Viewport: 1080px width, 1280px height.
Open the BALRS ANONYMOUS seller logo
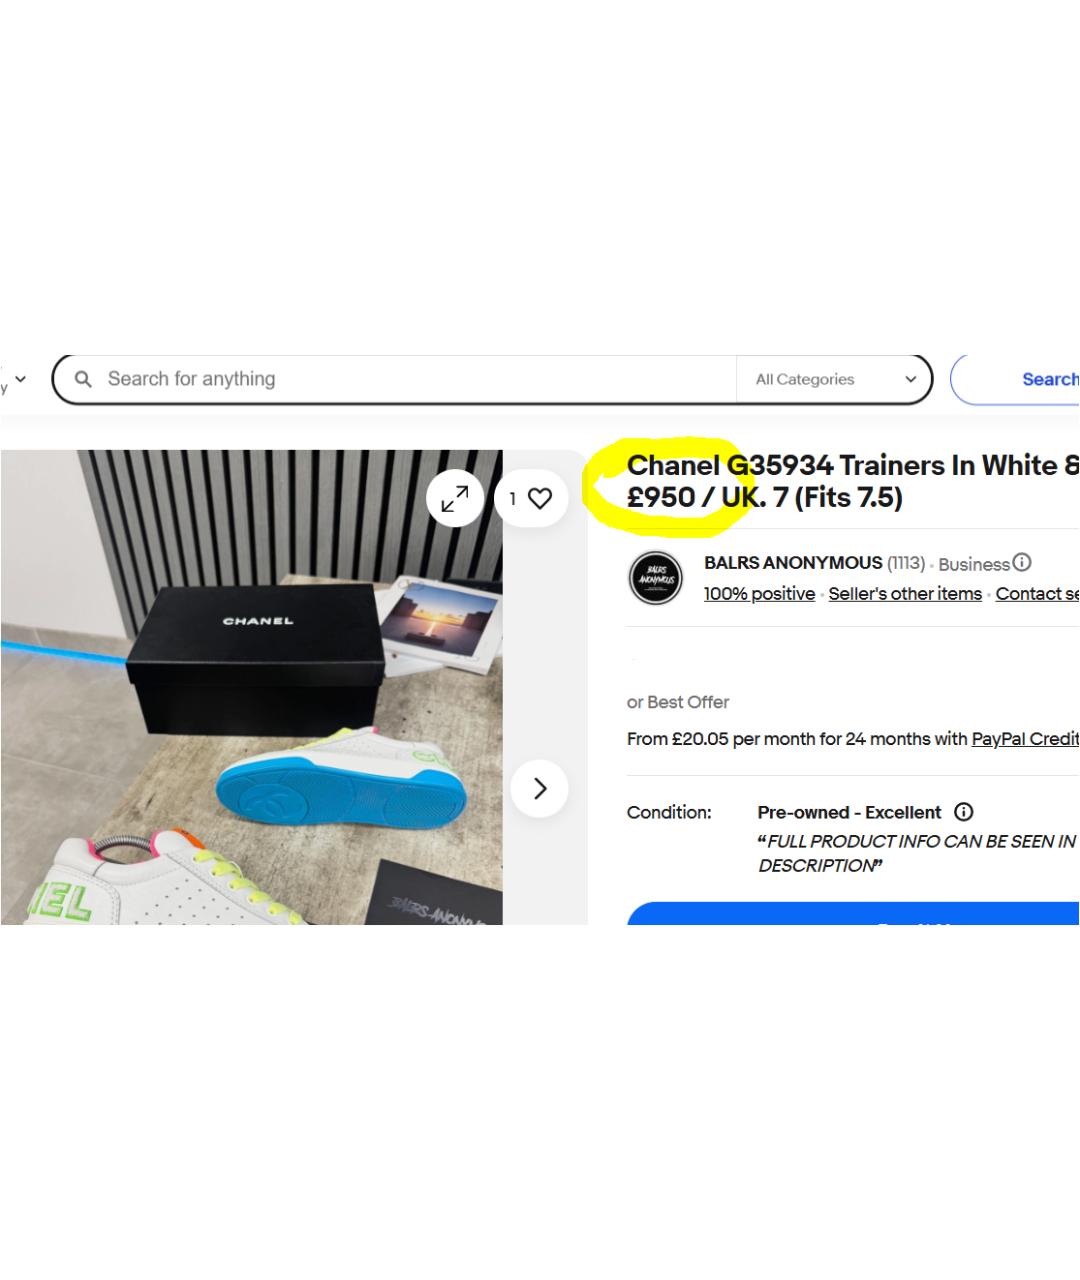tap(656, 578)
